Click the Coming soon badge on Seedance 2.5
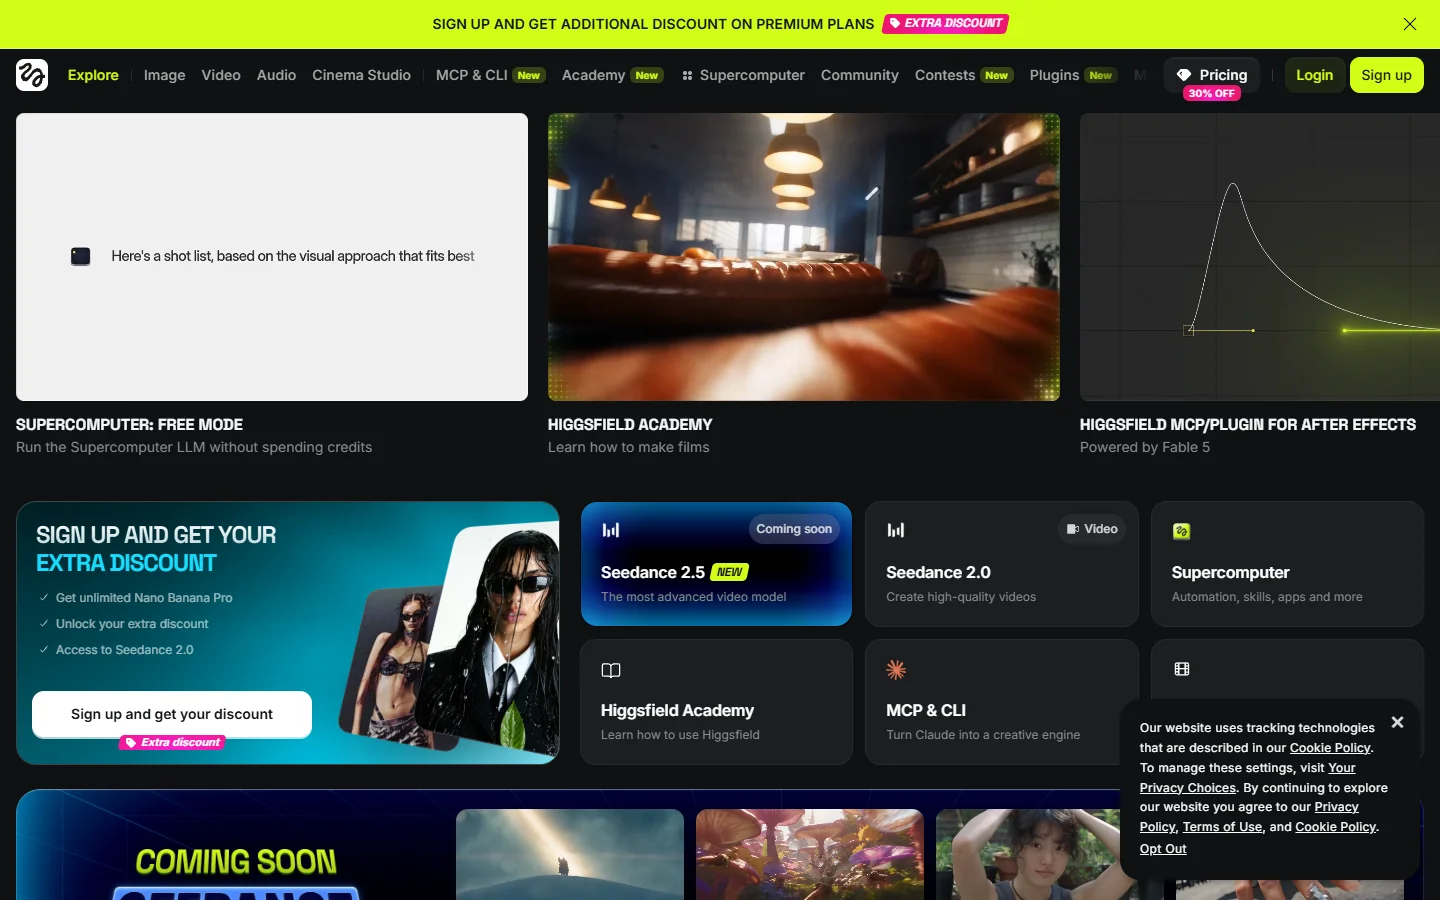The height and width of the screenshot is (900, 1440). point(794,529)
